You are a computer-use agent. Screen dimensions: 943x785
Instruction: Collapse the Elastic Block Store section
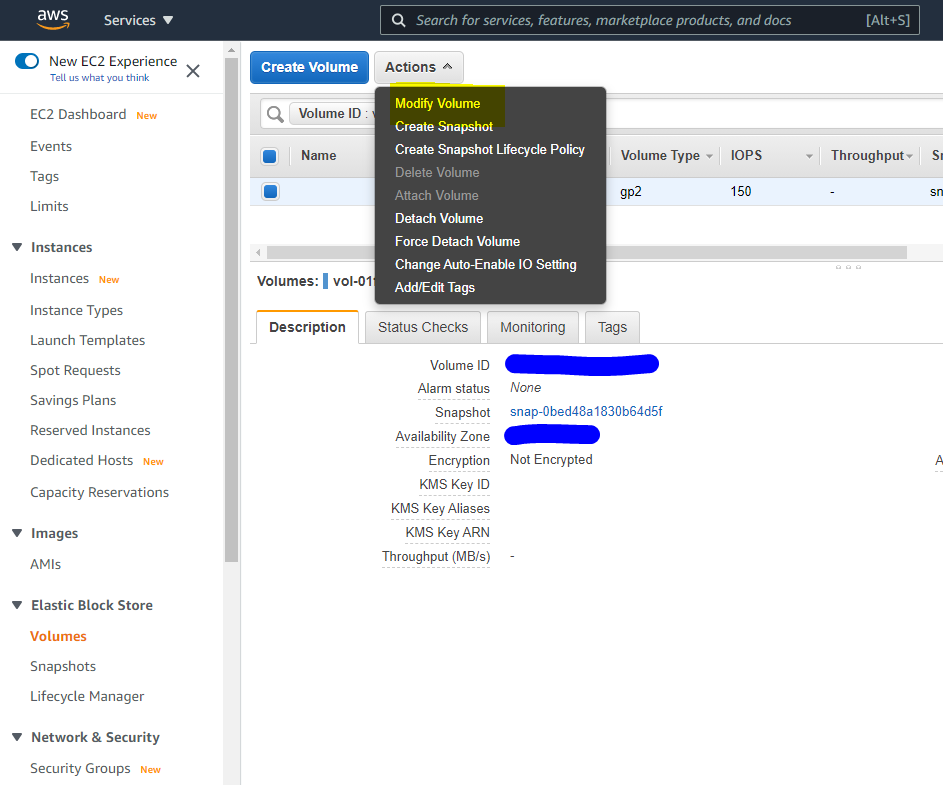(17, 605)
